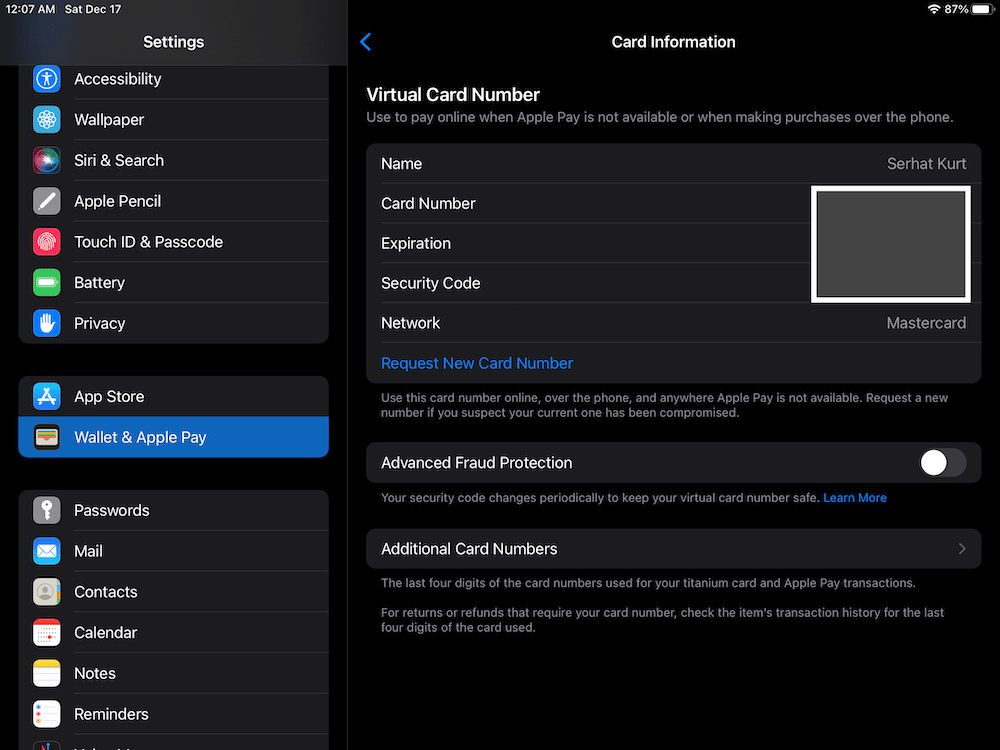Tap the Security Code row label
Screen dimensions: 1000x750
tap(430, 283)
